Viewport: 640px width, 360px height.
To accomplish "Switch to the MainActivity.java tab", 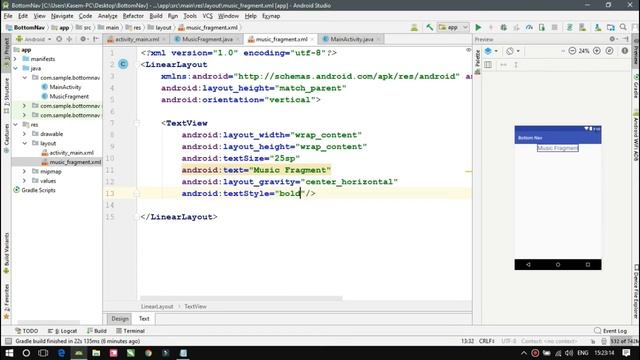I will click(x=351, y=39).
